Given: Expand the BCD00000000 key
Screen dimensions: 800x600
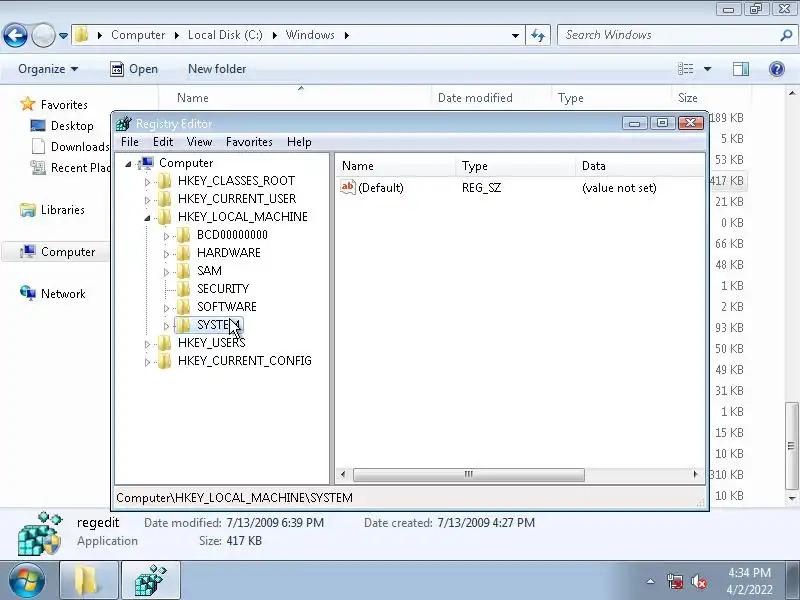Looking at the screenshot, I should [x=166, y=236].
